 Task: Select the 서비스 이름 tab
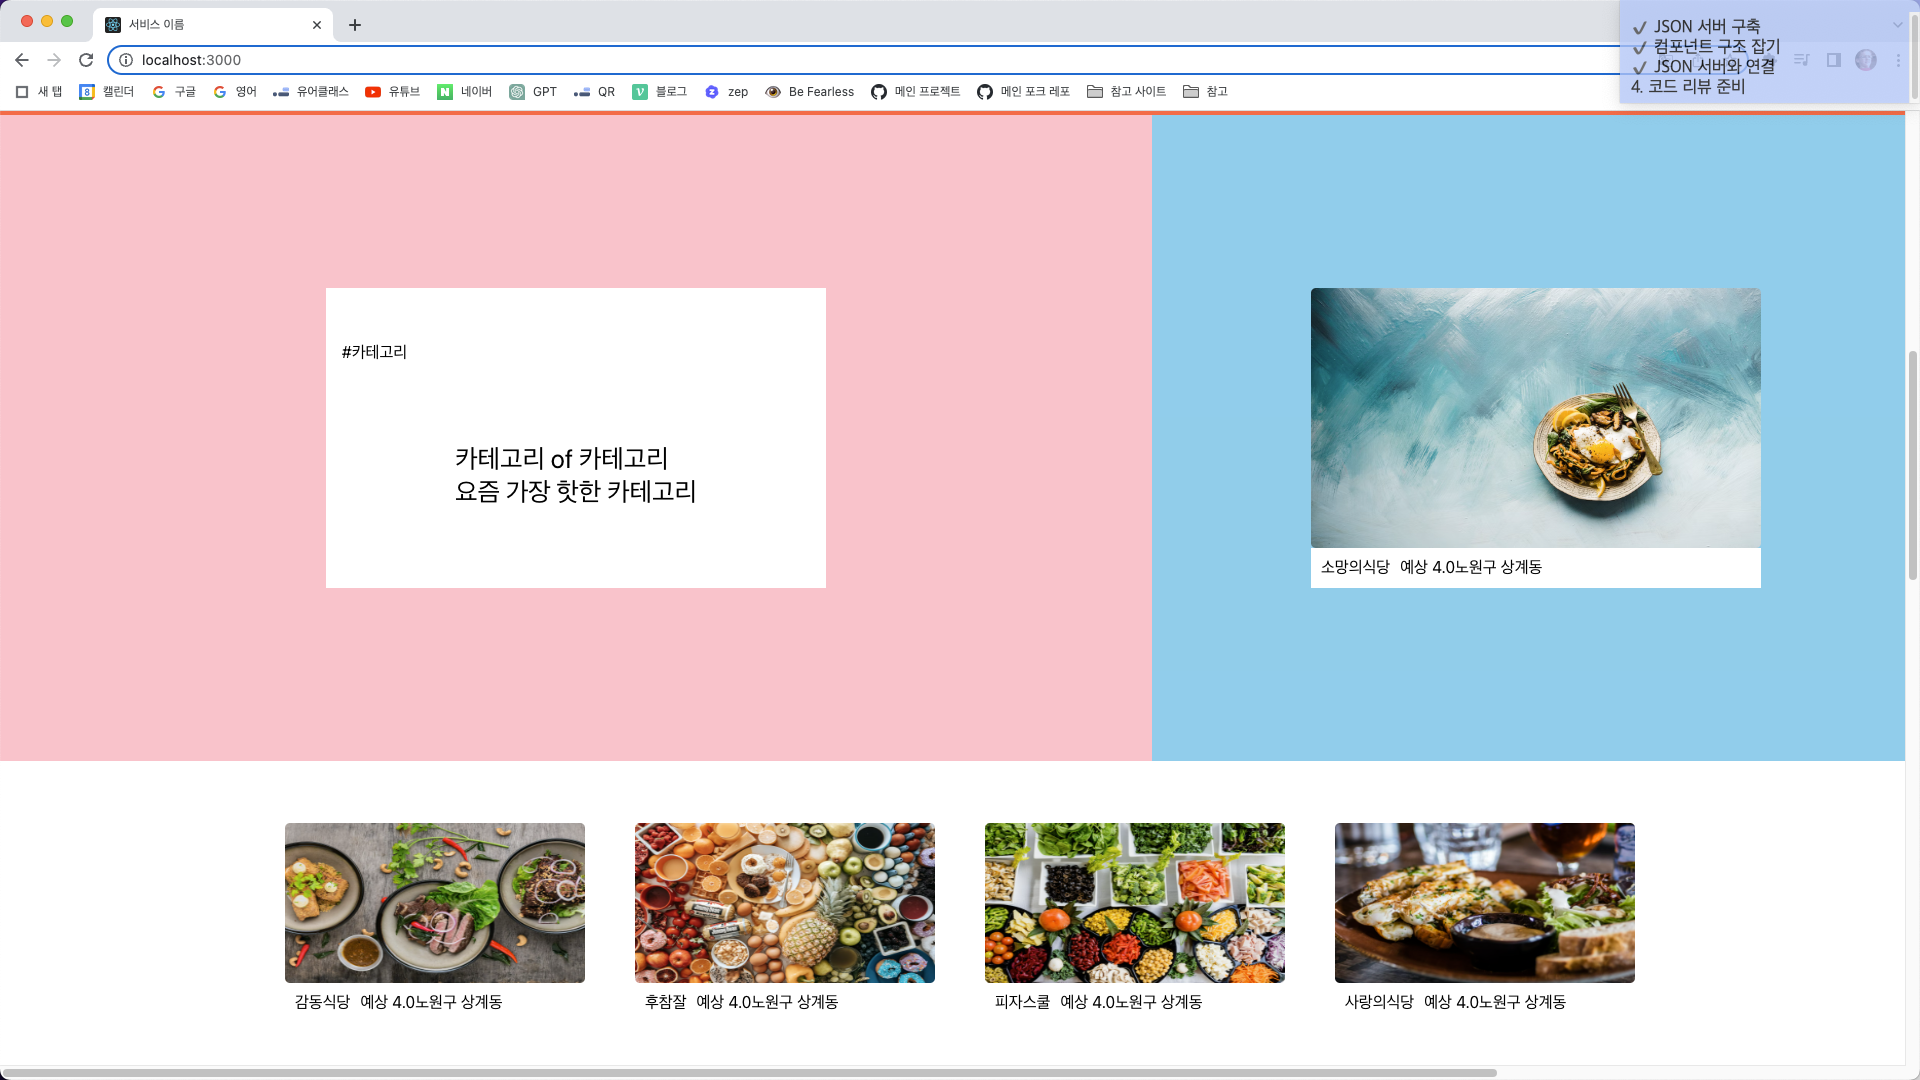click(213, 25)
